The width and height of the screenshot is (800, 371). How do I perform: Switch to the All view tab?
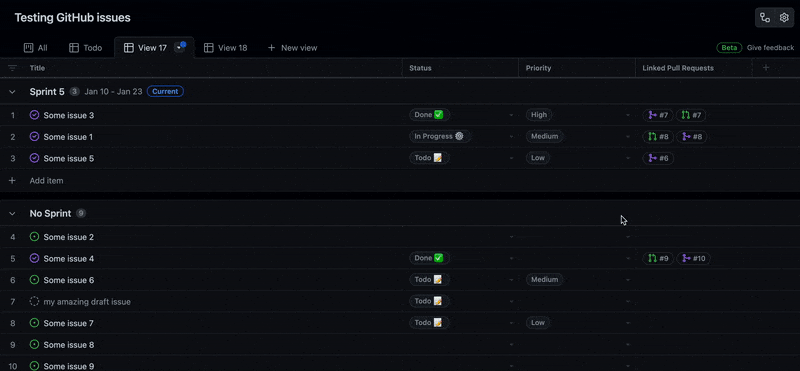tap(36, 48)
